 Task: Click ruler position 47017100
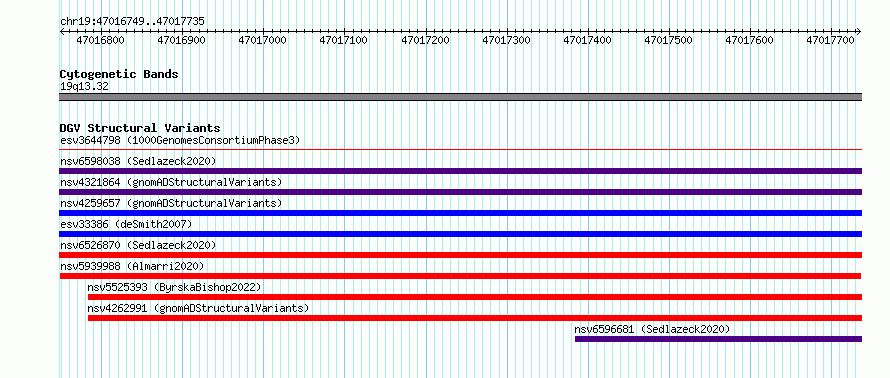coord(344,40)
